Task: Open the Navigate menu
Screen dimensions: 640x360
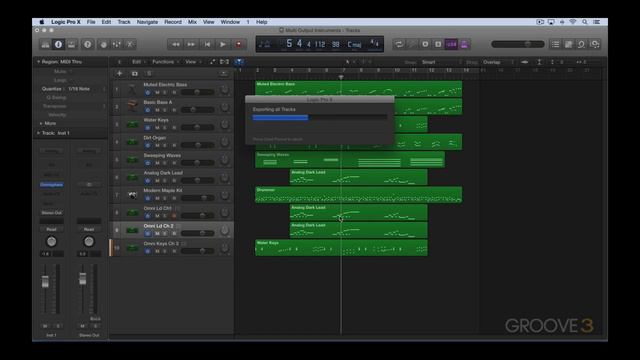Action: [x=147, y=22]
